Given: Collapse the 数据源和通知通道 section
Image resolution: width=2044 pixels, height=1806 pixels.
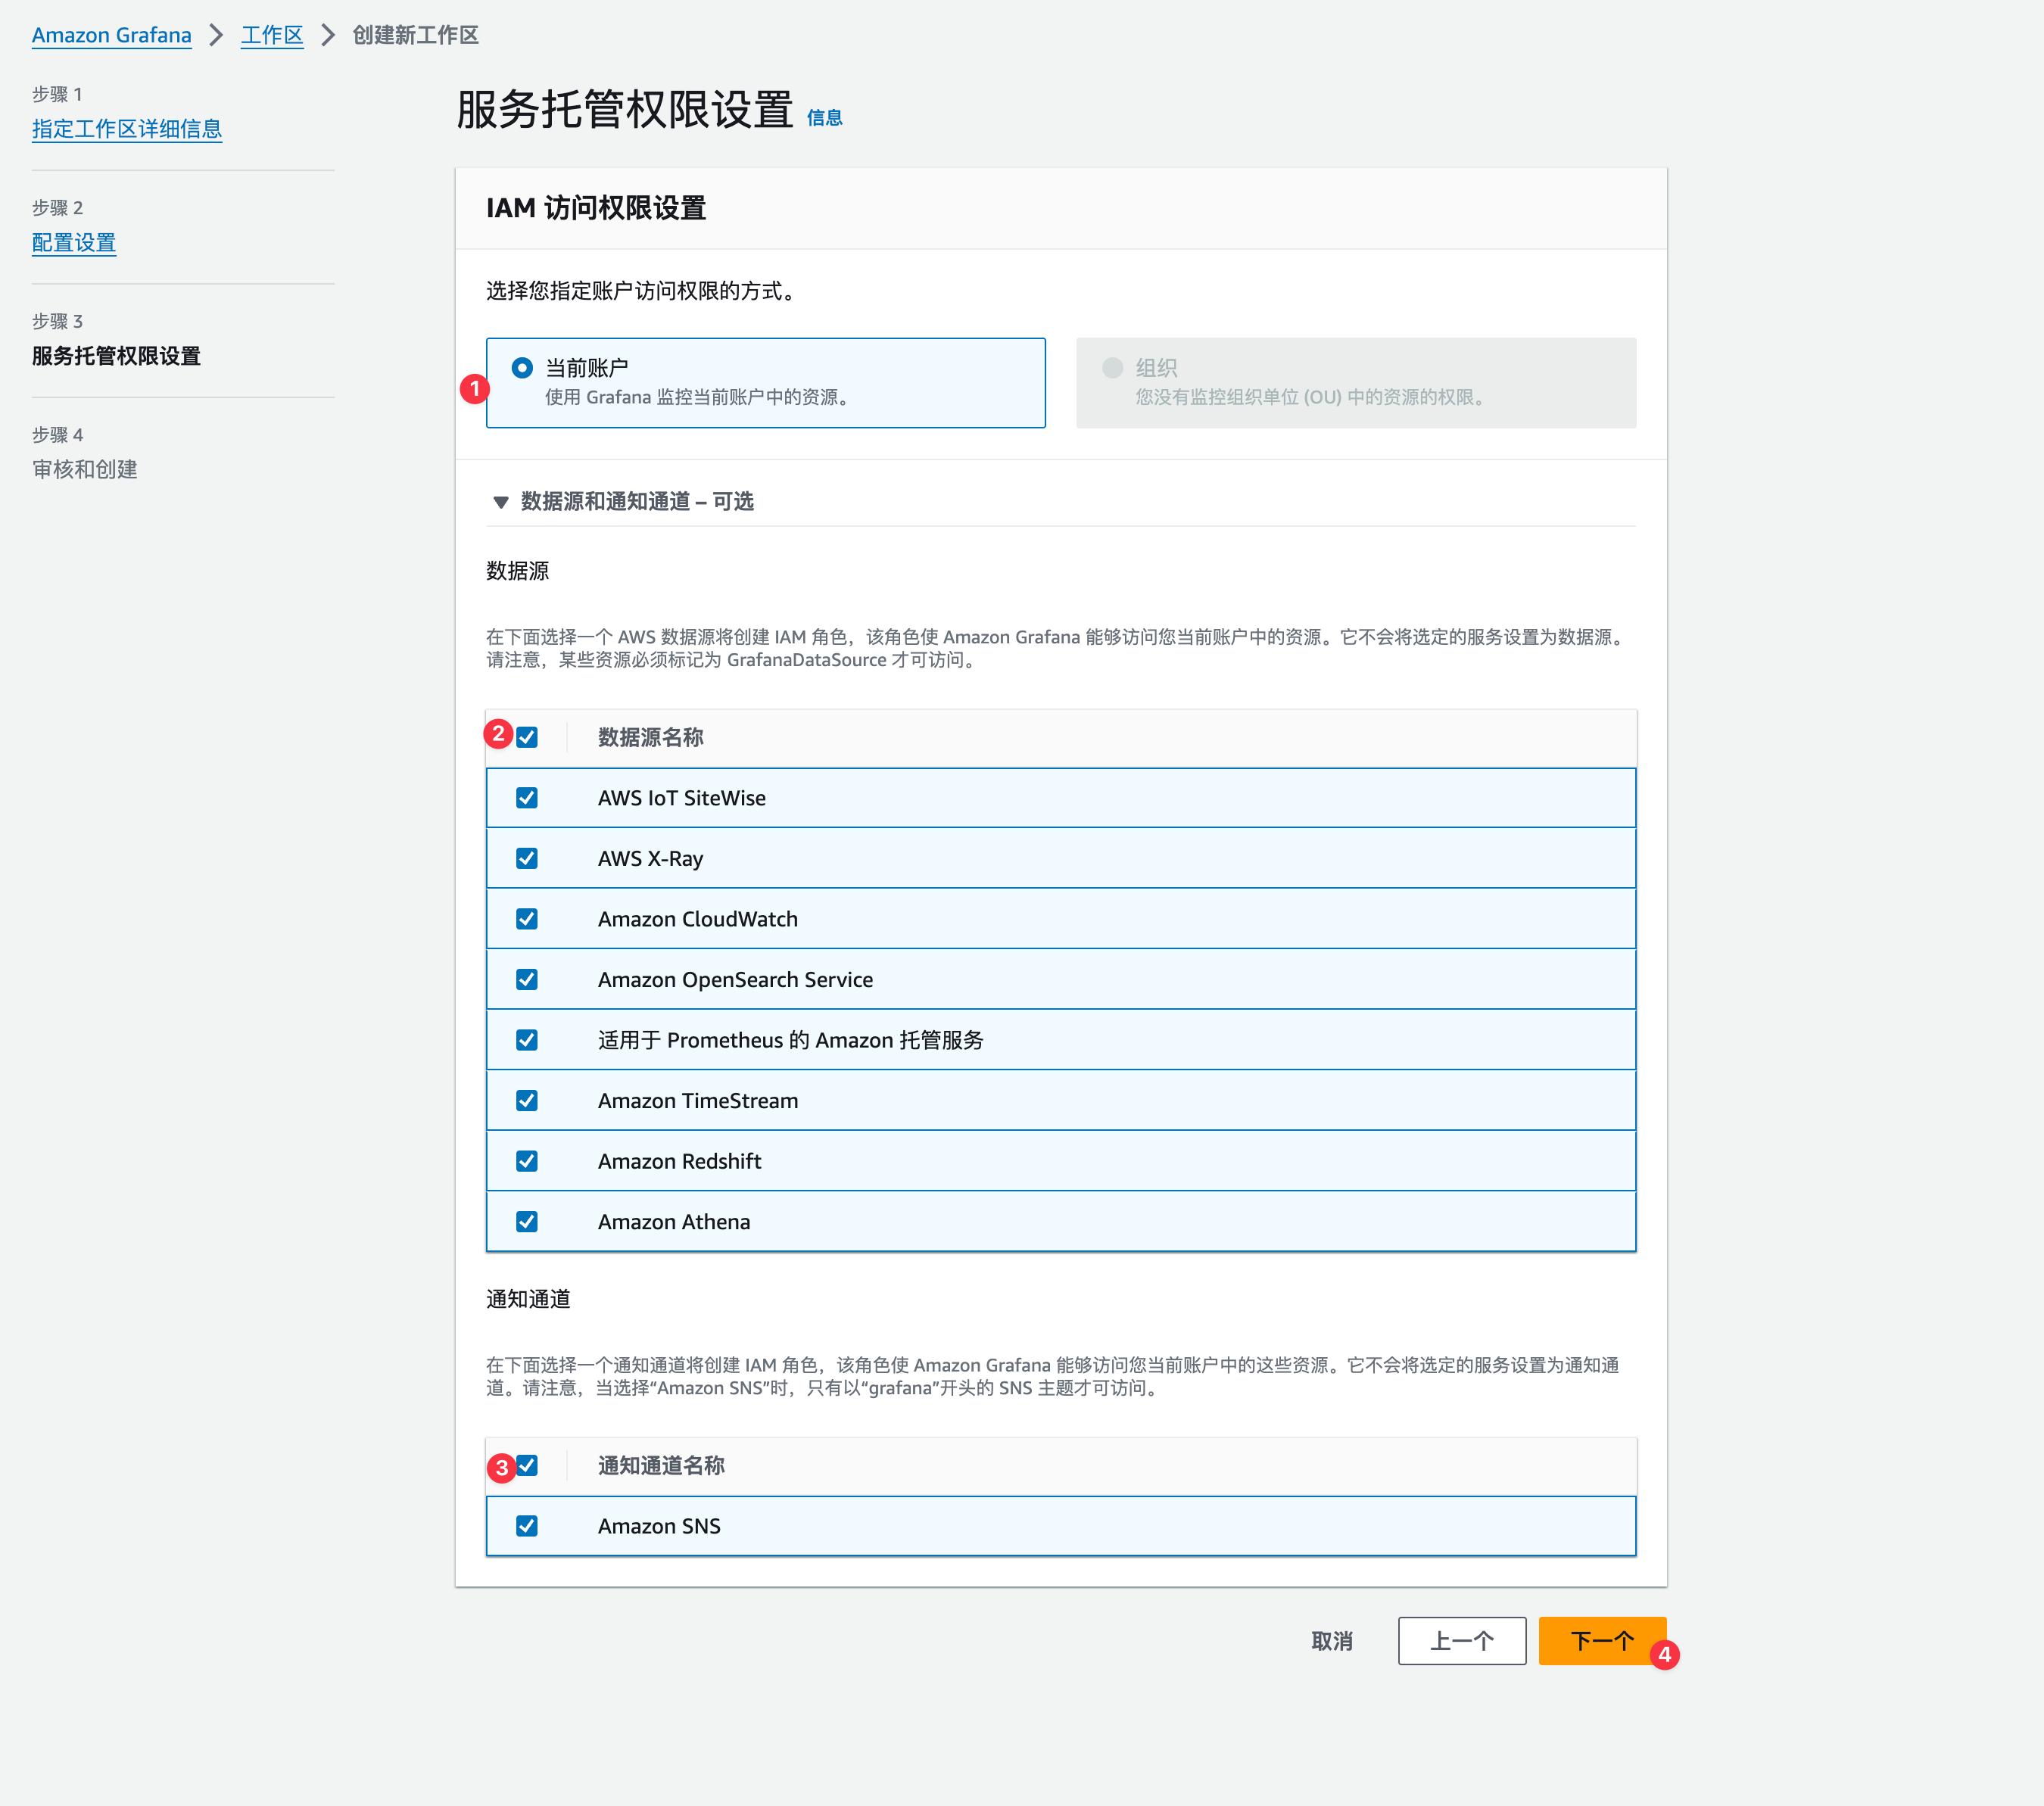Looking at the screenshot, I should [x=501, y=502].
